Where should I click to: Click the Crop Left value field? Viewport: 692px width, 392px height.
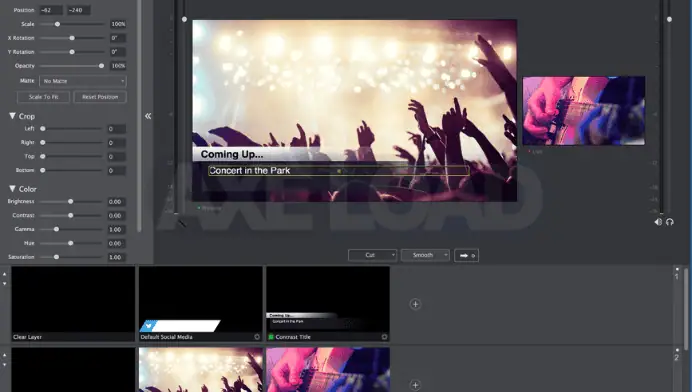click(x=117, y=129)
